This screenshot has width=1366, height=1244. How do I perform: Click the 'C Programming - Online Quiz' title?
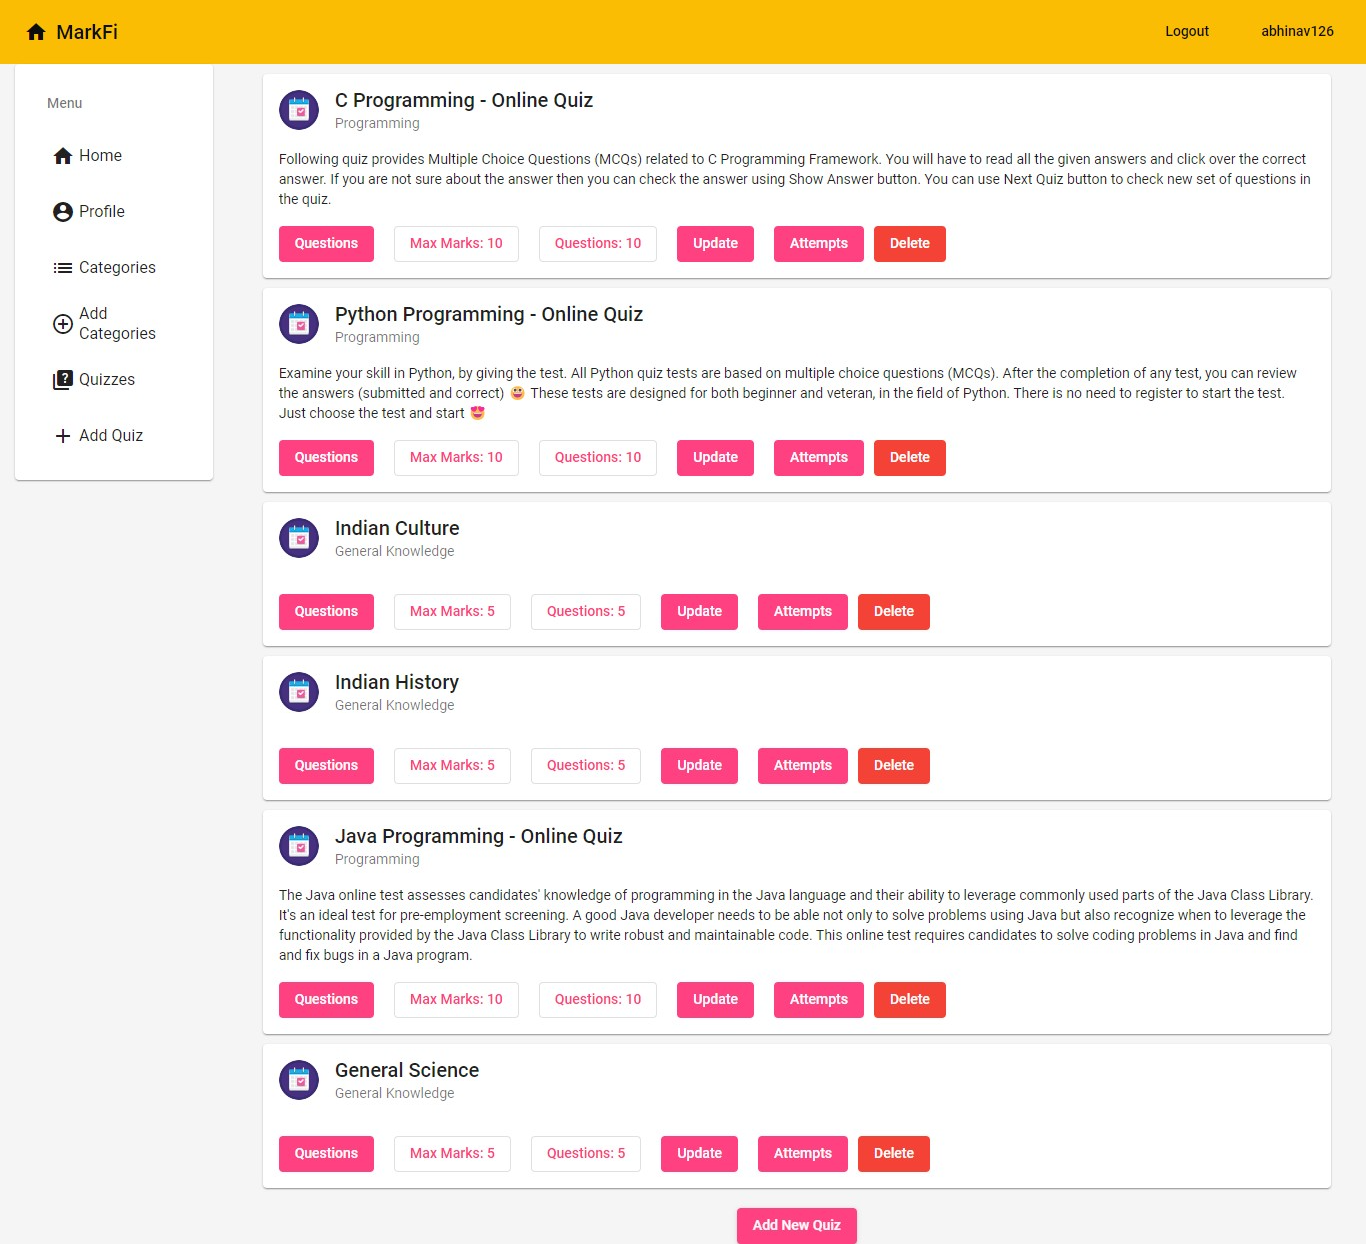464,100
